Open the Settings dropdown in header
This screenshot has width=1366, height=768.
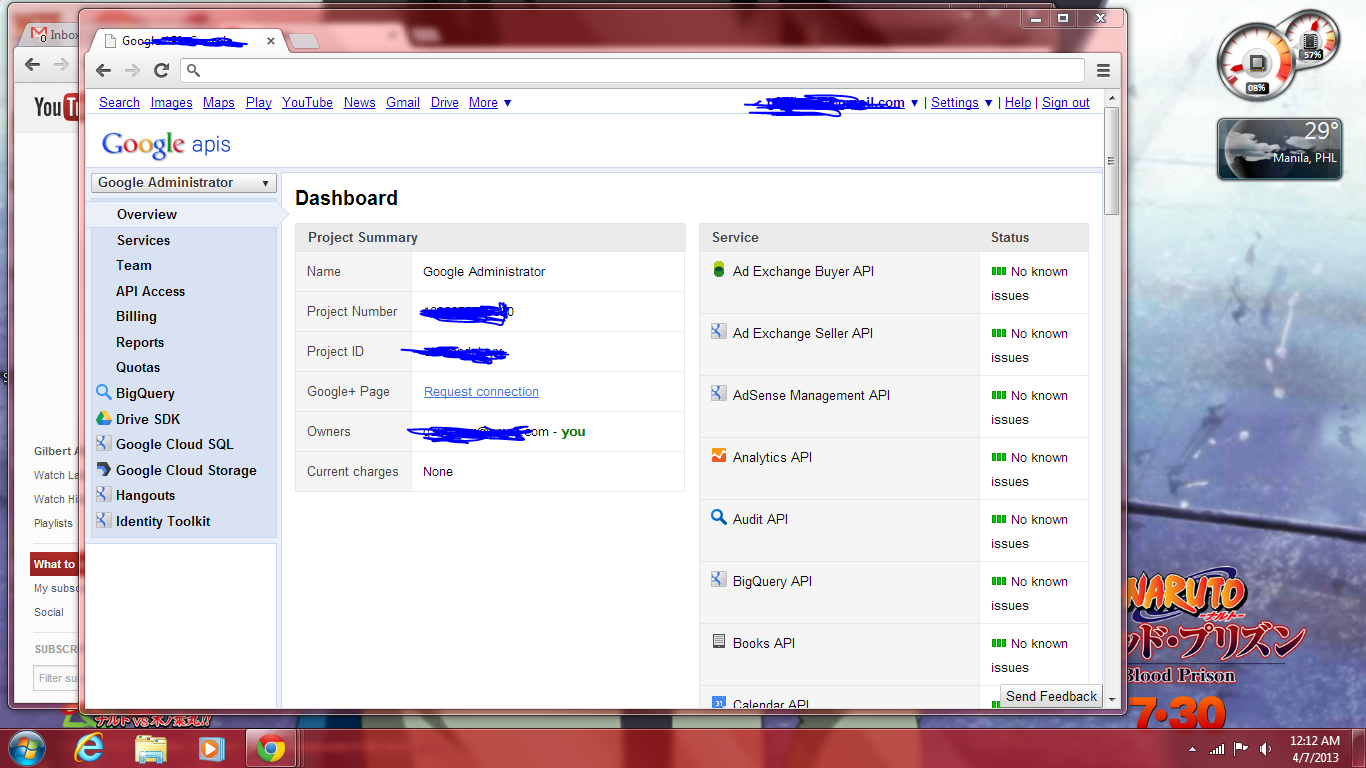coord(962,103)
